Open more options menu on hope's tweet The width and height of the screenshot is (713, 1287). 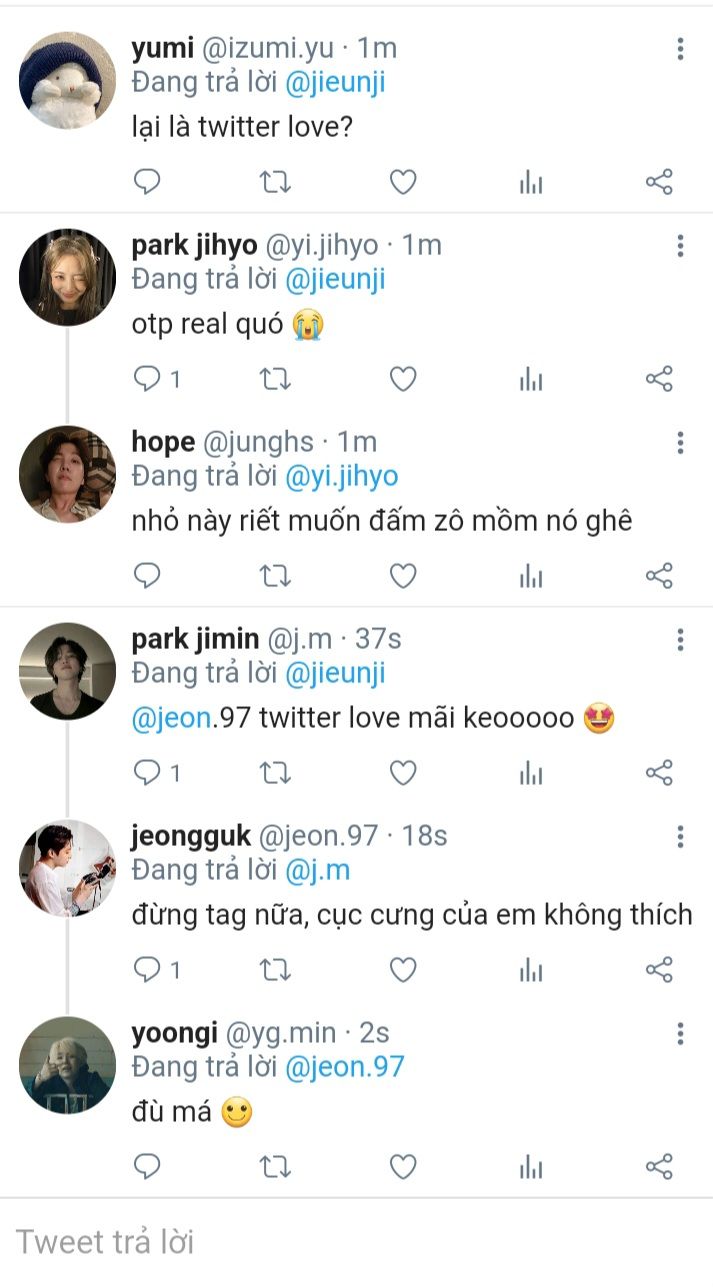(680, 443)
